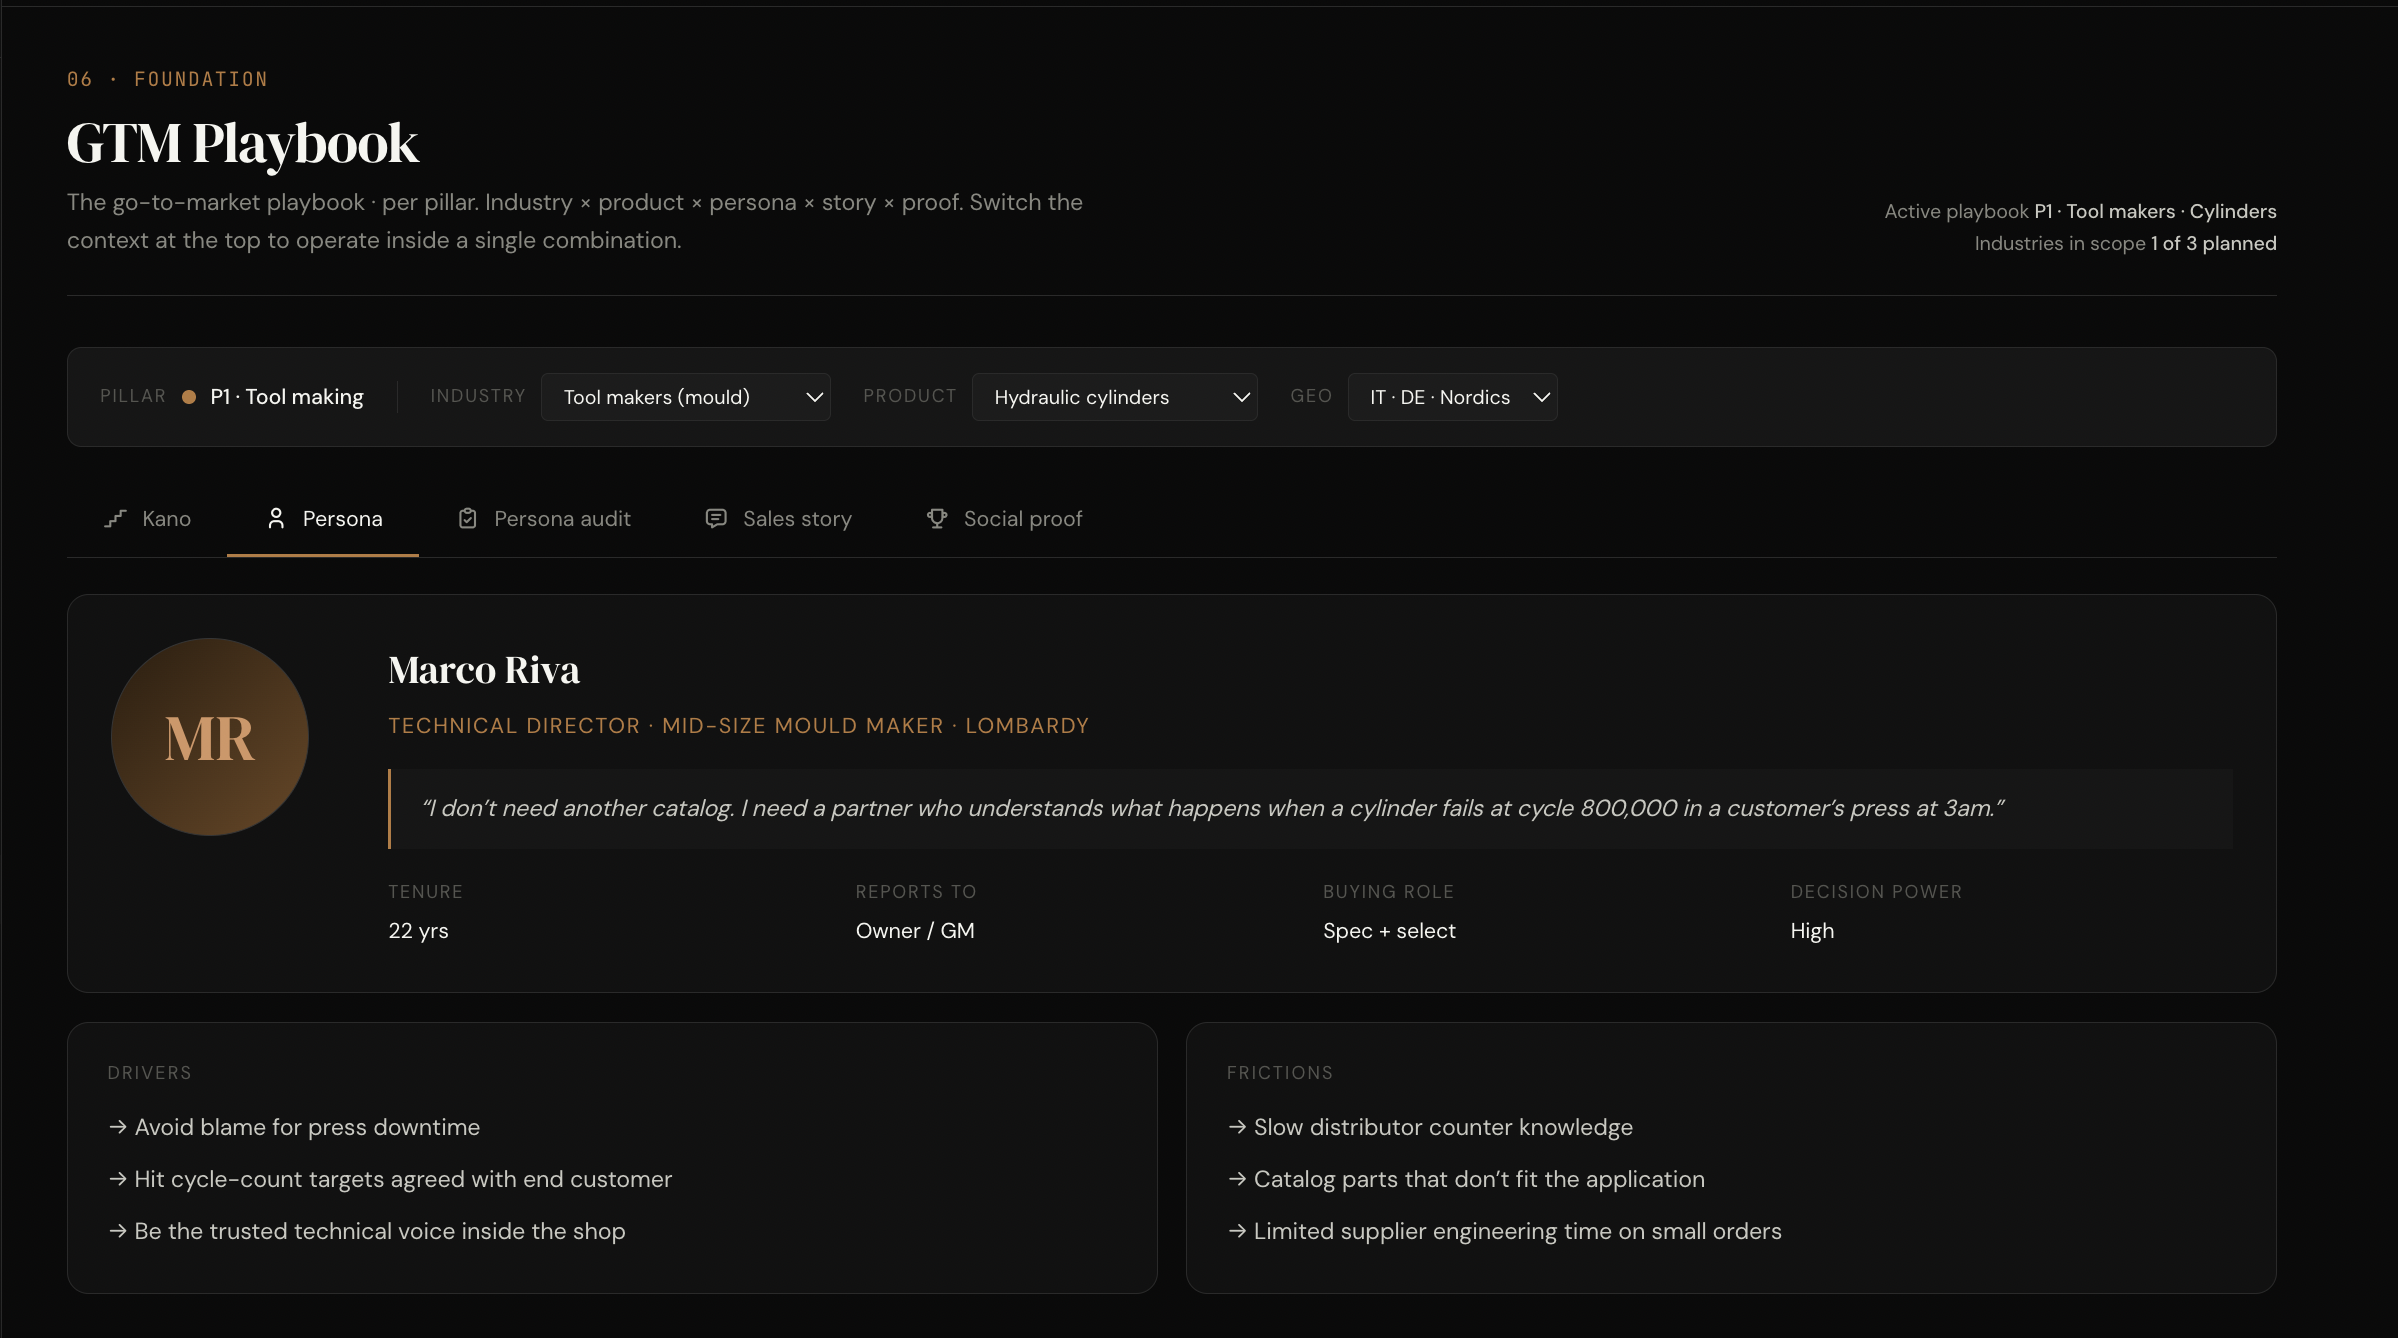Image resolution: width=2398 pixels, height=1338 pixels.
Task: Select the Persona tab
Action: 323,518
